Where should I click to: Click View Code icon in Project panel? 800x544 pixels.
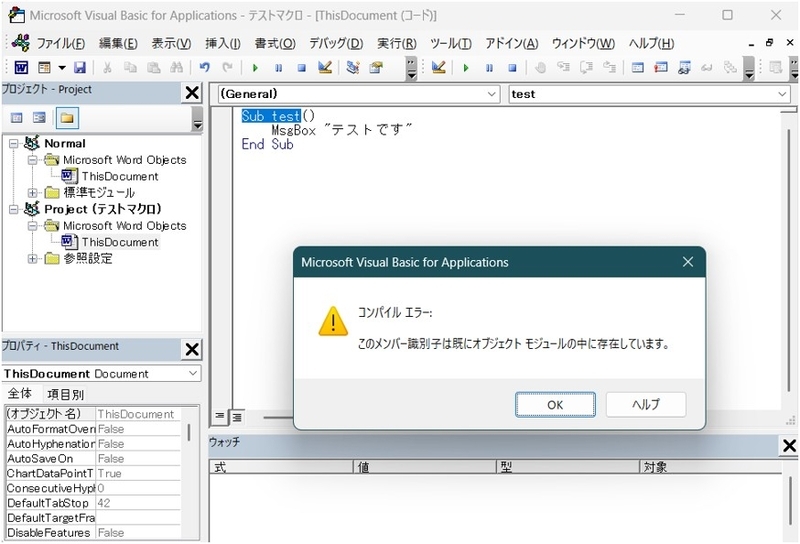point(16,118)
